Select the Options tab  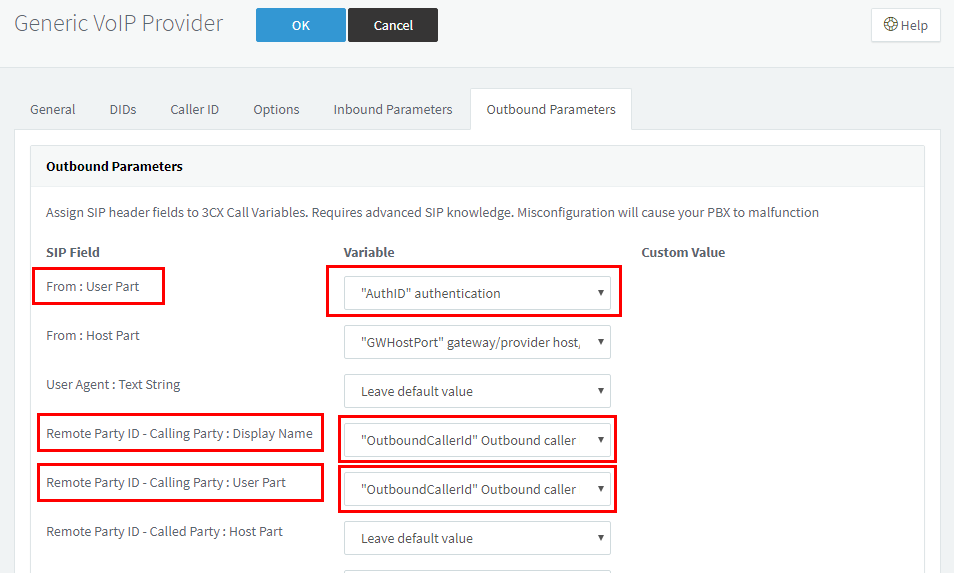click(x=276, y=109)
